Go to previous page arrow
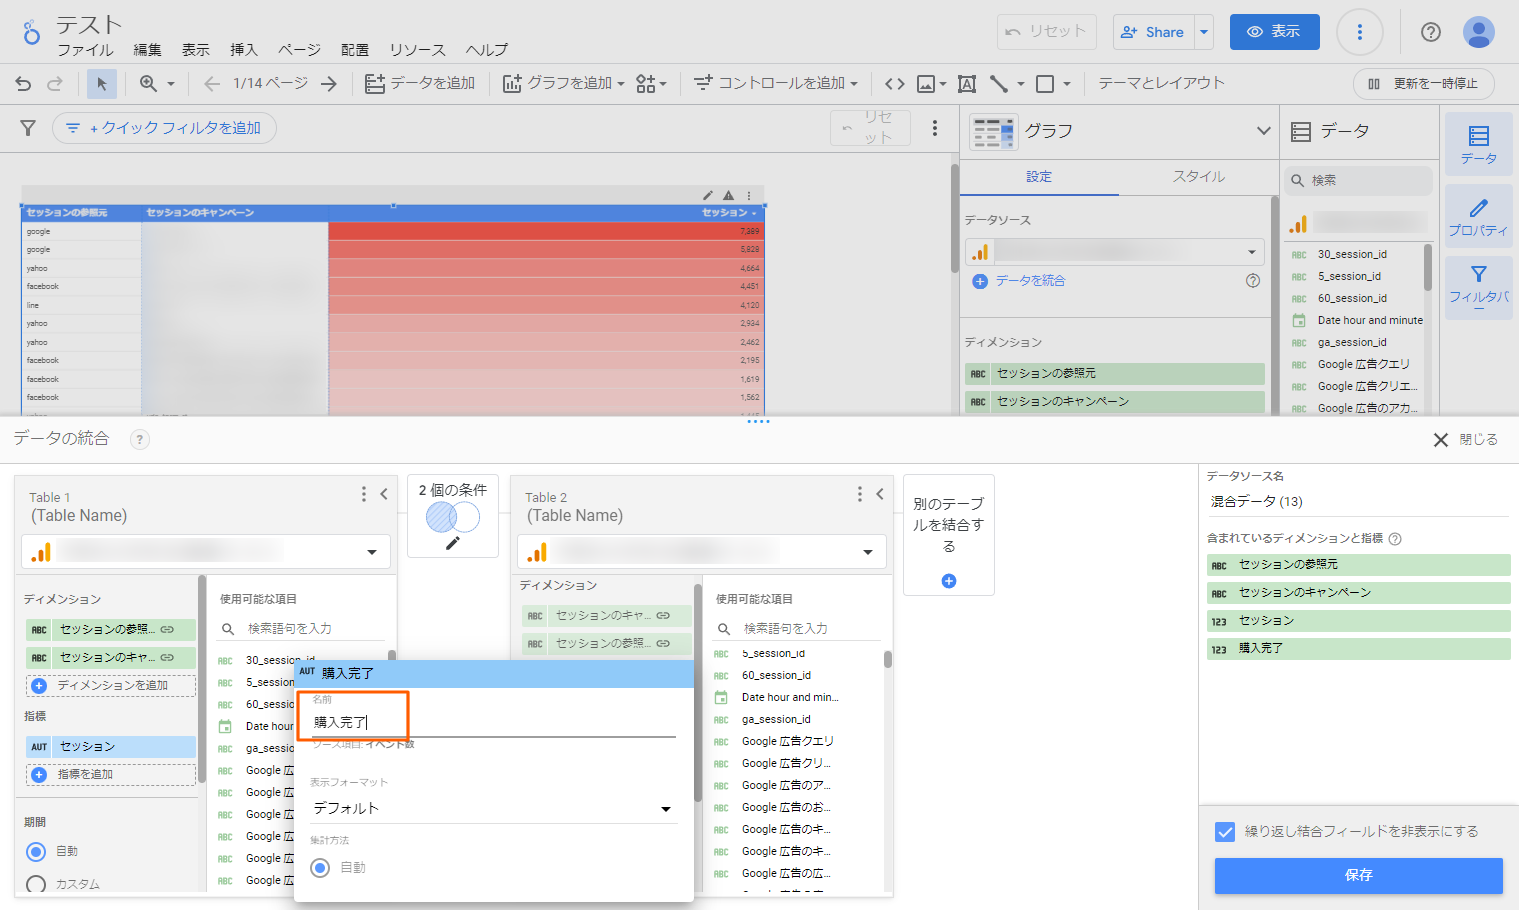Image resolution: width=1519 pixels, height=910 pixels. (211, 84)
